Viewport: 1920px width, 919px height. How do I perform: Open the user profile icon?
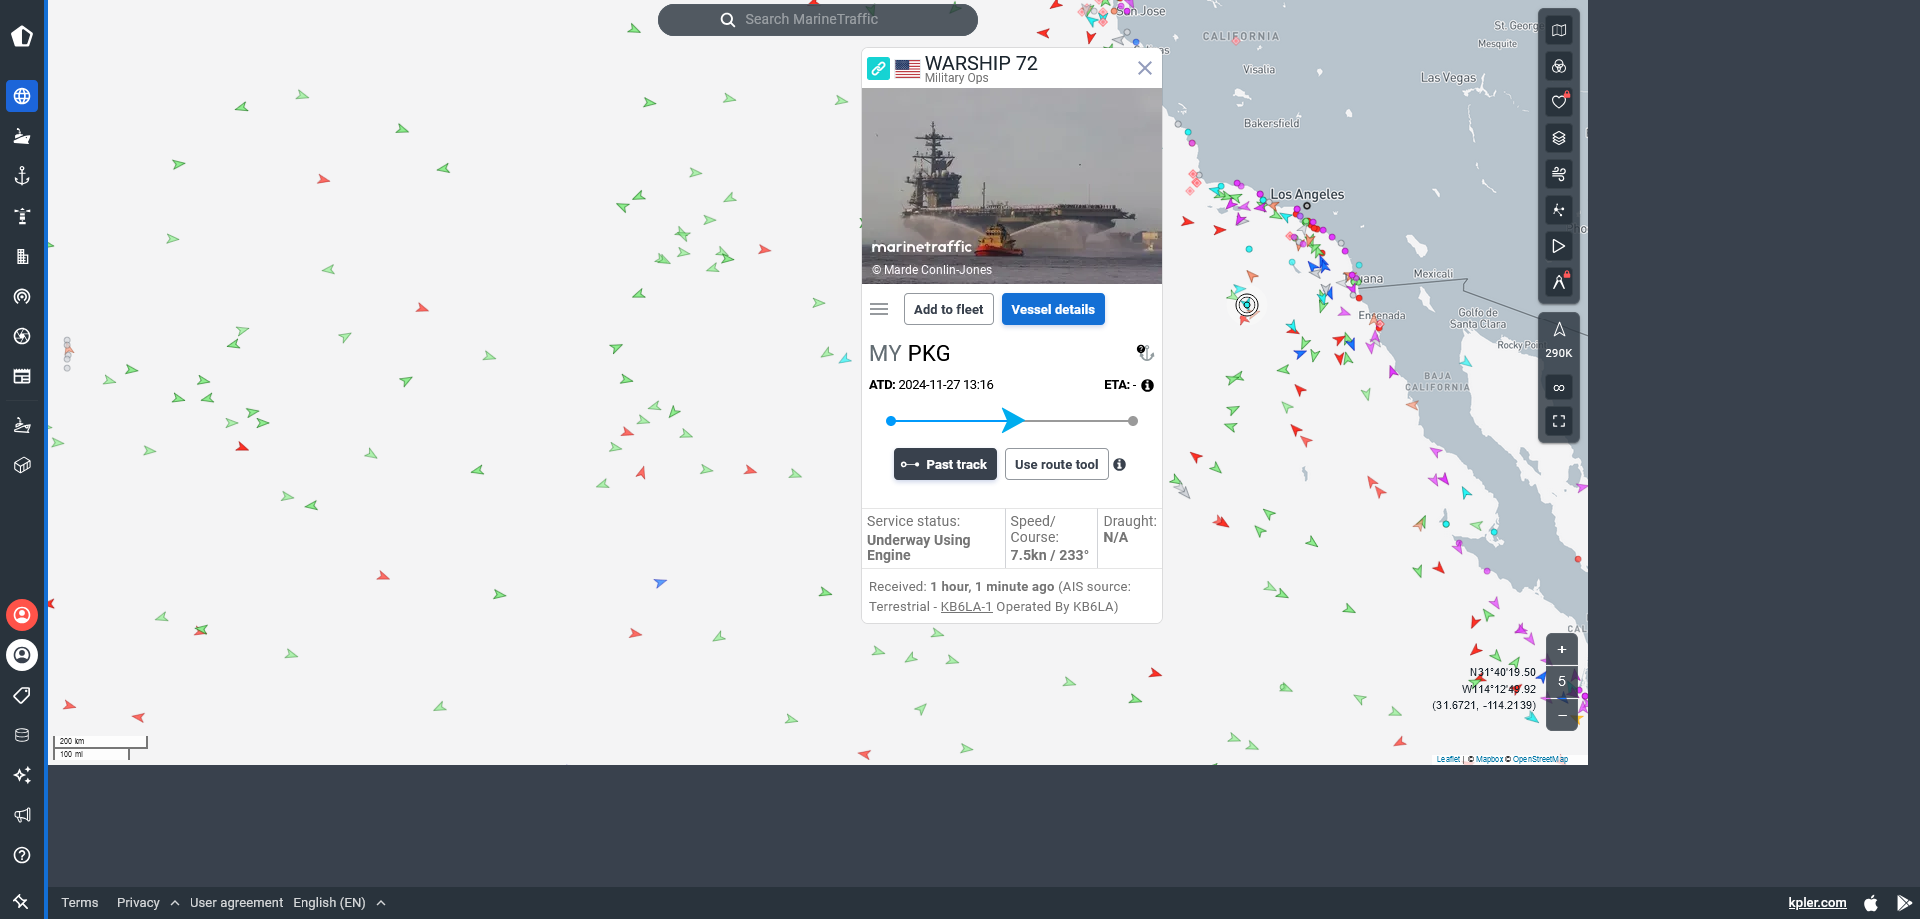[22, 655]
